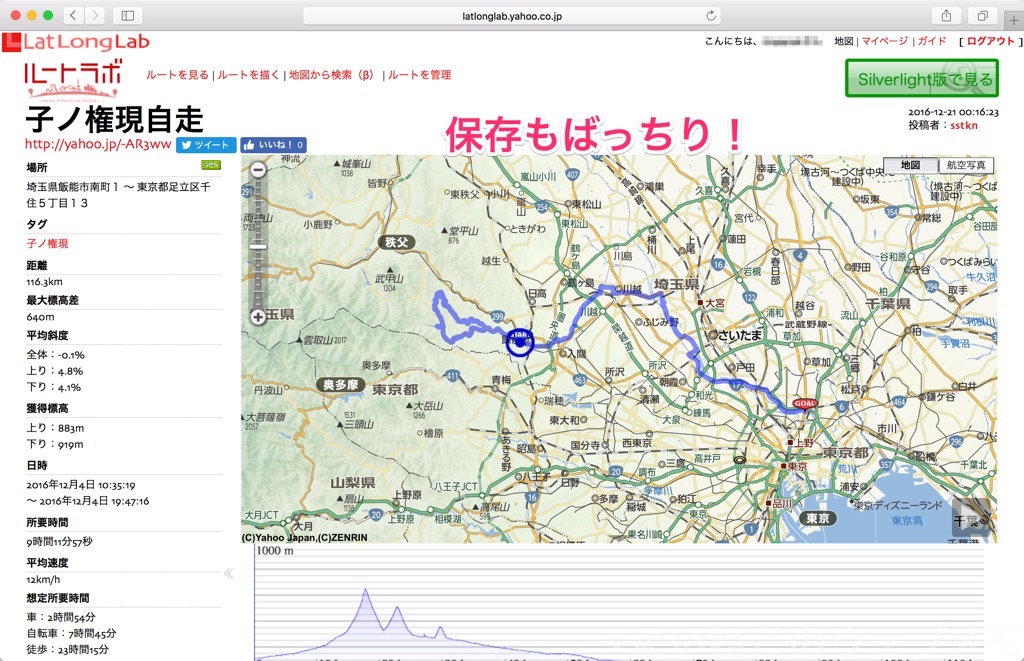This screenshot has height=661, width=1024.
Task: Open the ルートを描く menu item
Action: point(248,75)
